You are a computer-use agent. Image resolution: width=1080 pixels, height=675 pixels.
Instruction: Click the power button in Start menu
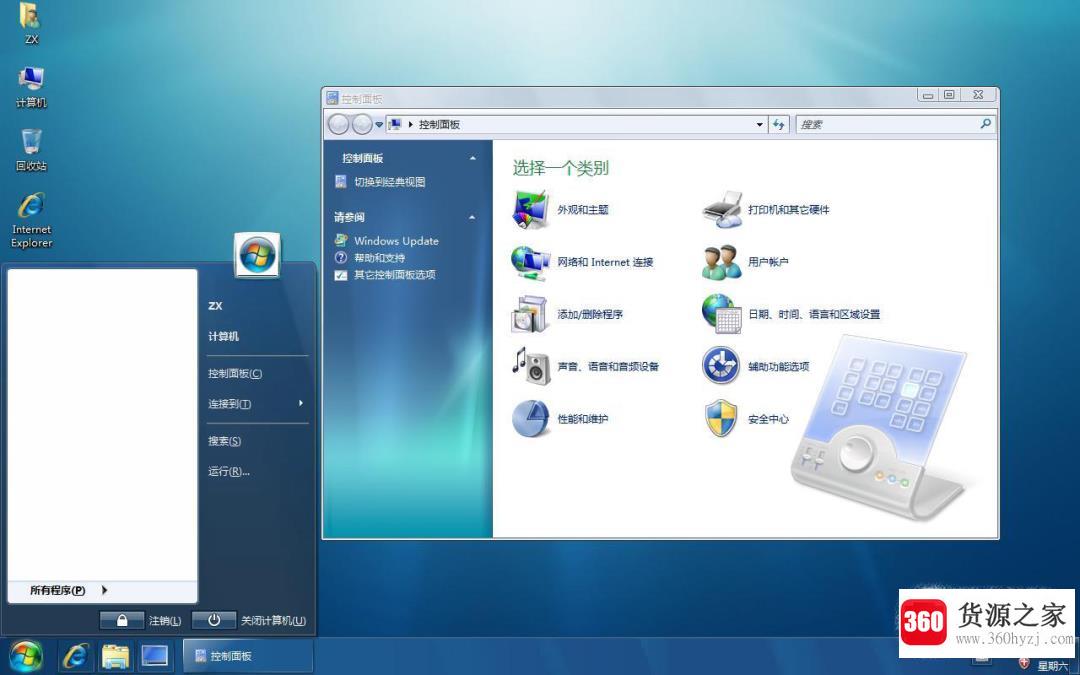tap(214, 621)
